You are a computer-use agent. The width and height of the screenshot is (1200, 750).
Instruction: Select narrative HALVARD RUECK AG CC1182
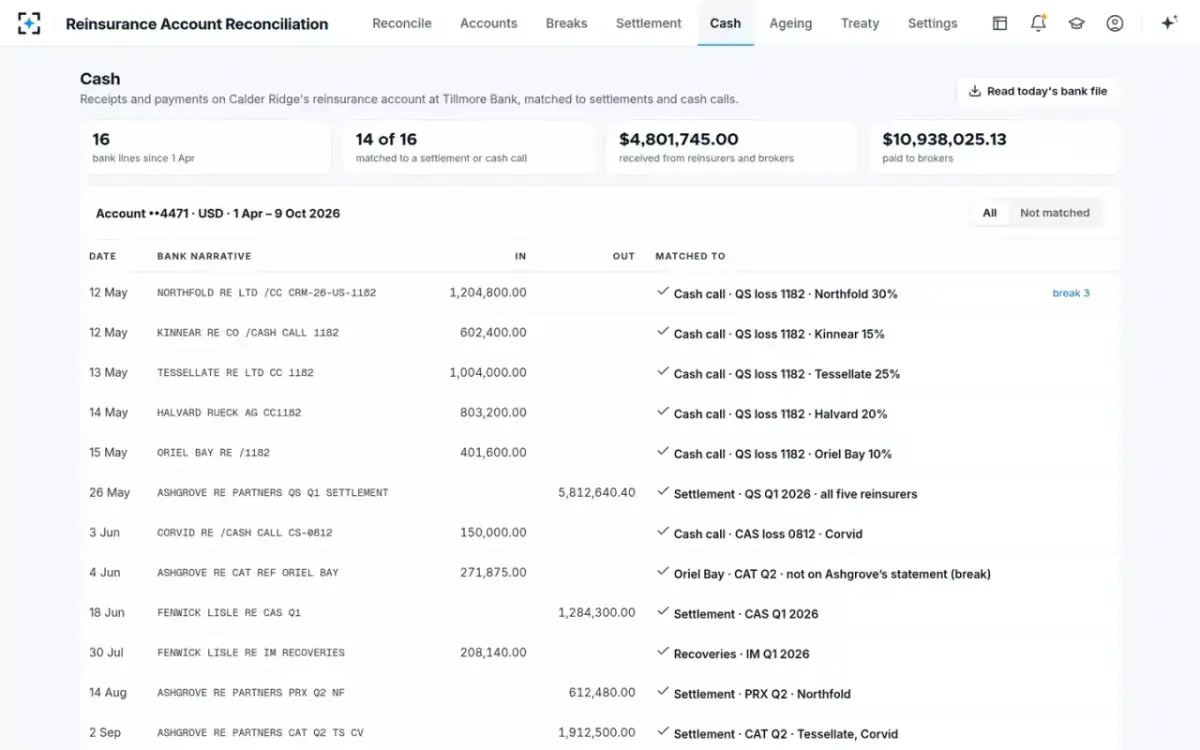click(x=229, y=413)
